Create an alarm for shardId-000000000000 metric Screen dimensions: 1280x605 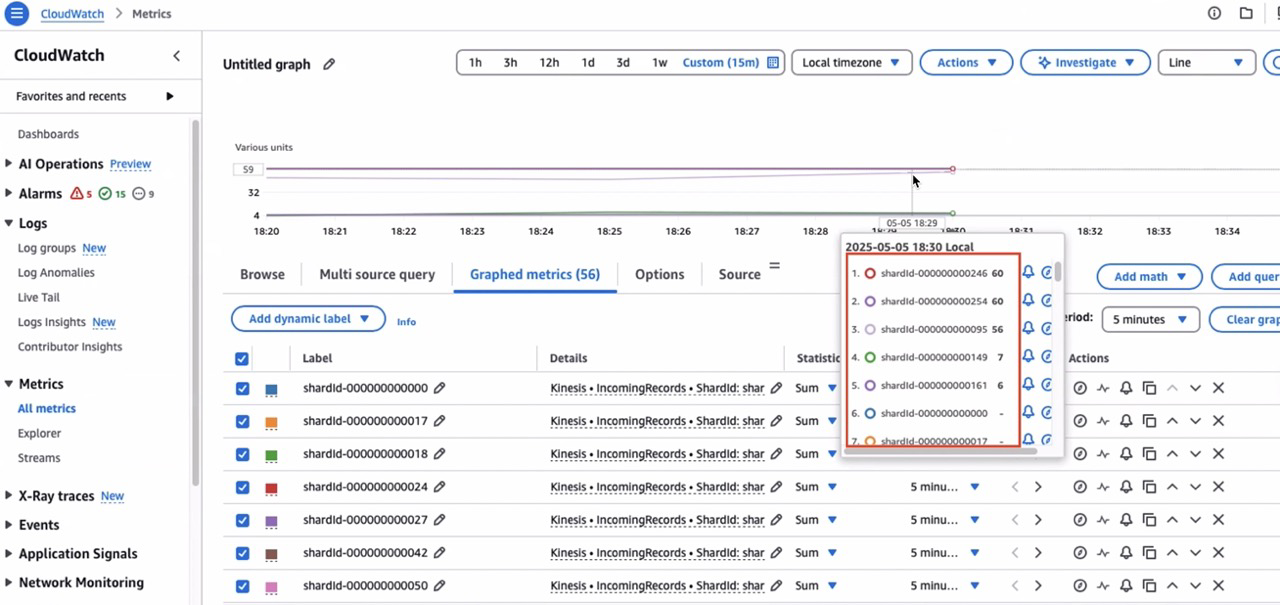tap(1125, 388)
